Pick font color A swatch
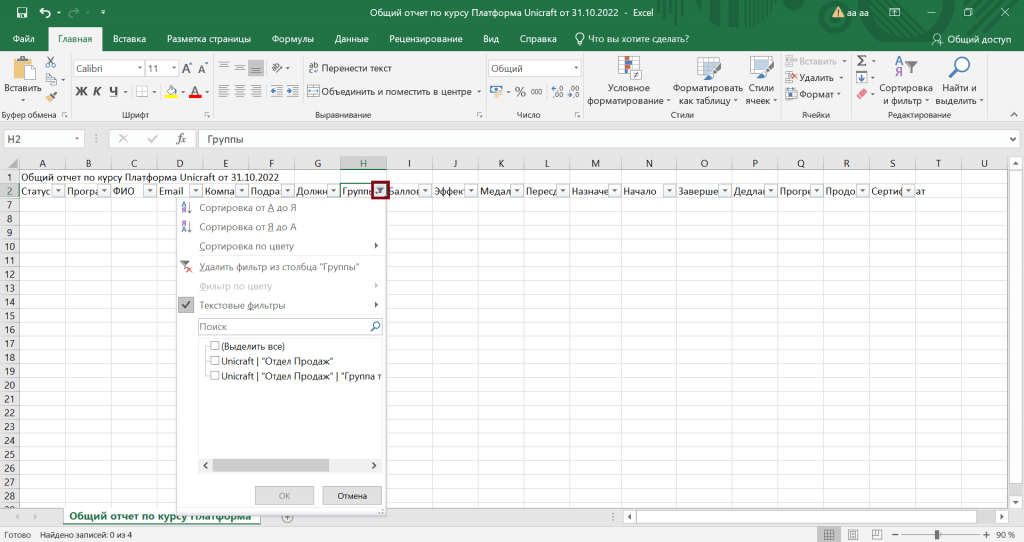 tap(195, 91)
